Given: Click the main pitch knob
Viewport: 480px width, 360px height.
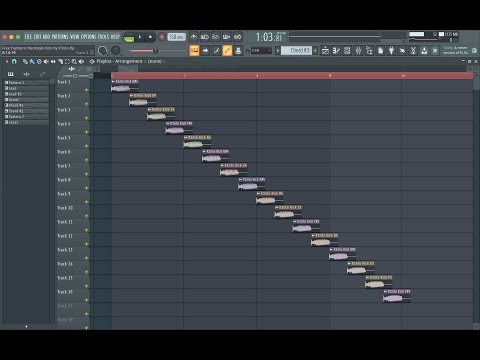Looking at the screenshot, I should tap(115, 51).
